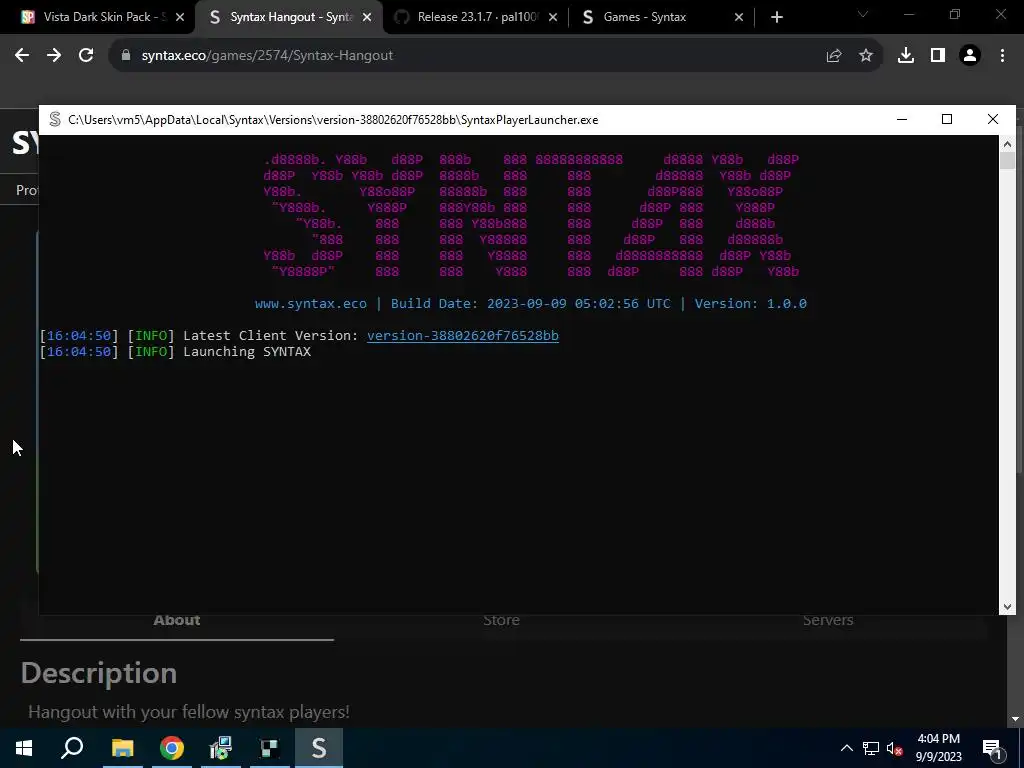
Task: Open network status tray icon
Action: (871, 748)
